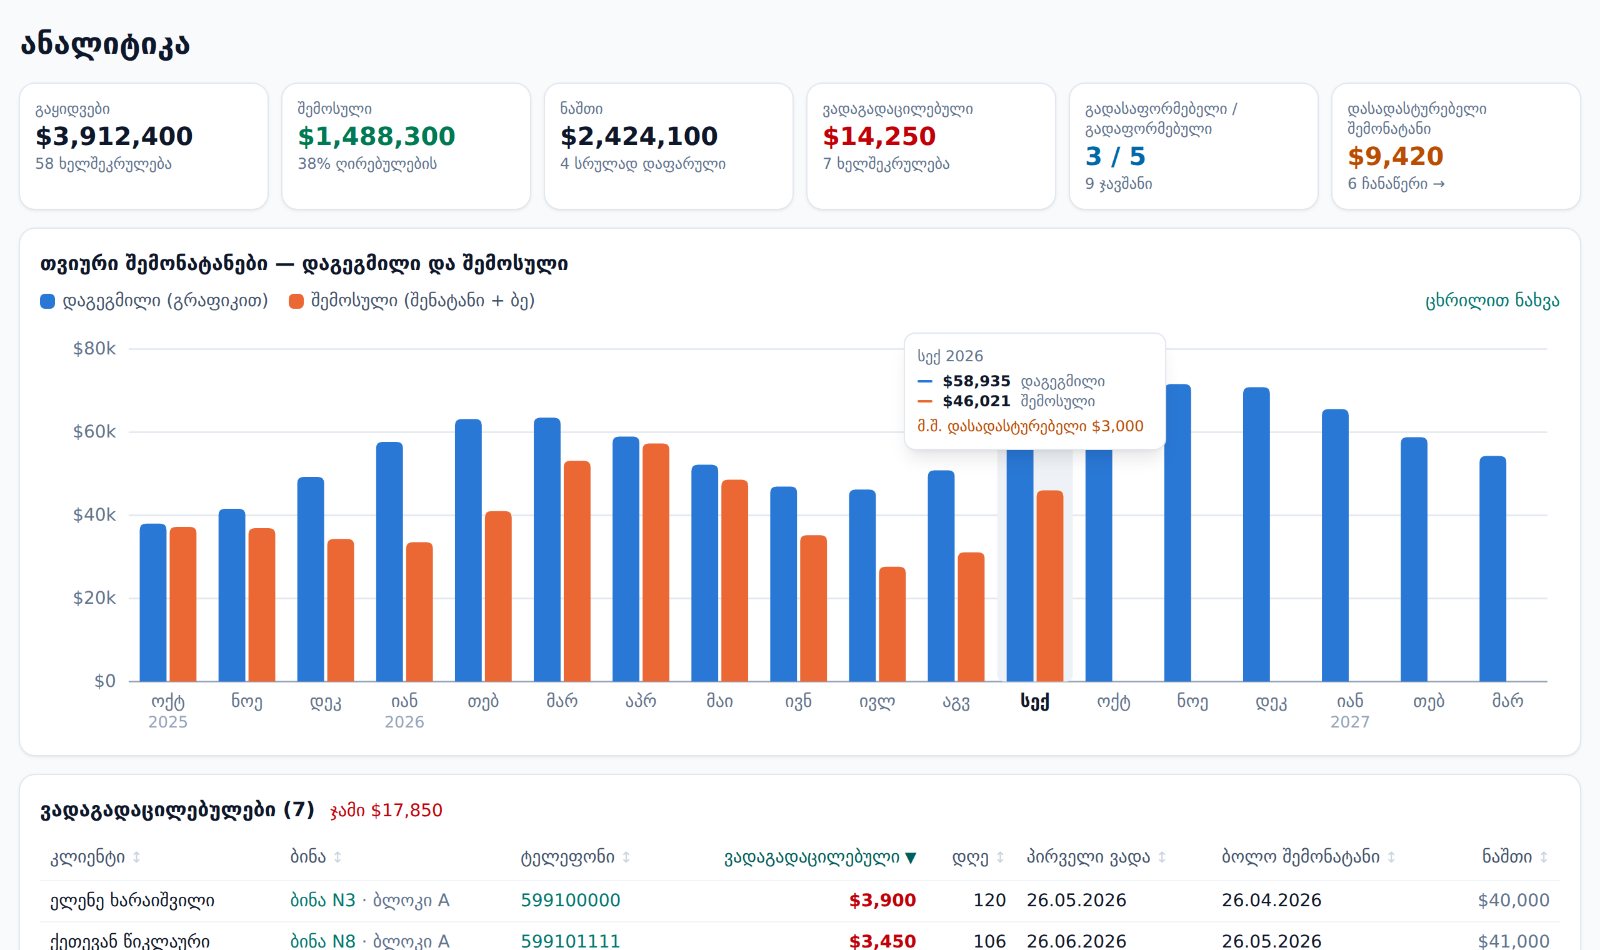Open the ბინა N3 · ბლოკი A link
This screenshot has width=1600, height=950.
[x=370, y=900]
